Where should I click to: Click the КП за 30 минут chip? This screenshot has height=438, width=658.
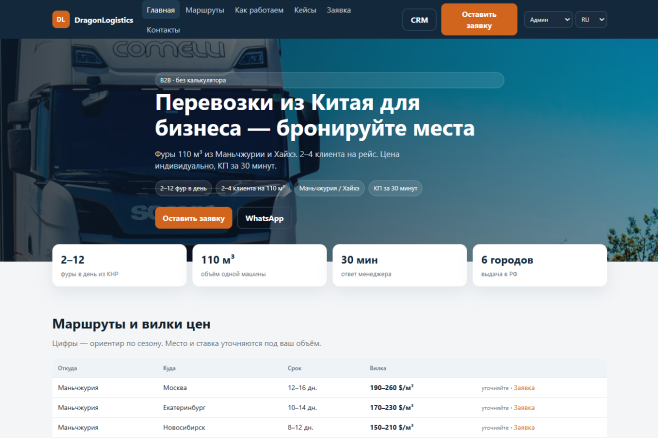click(x=395, y=188)
